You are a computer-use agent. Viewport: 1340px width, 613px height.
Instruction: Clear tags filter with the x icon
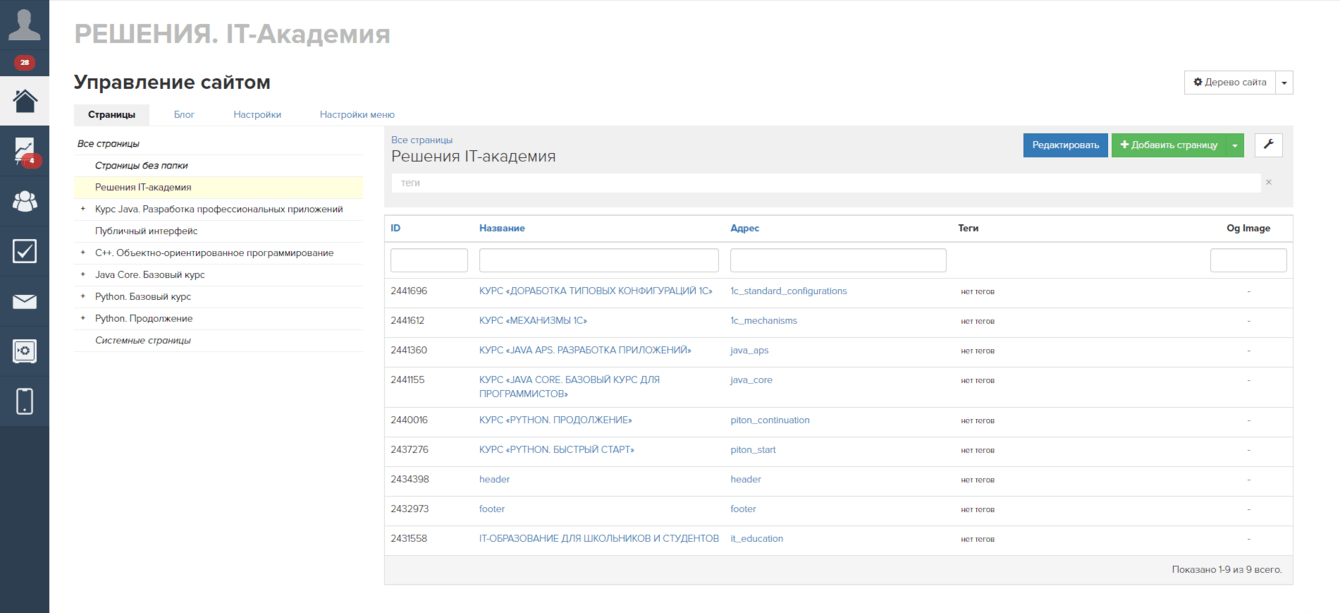[x=1269, y=183]
